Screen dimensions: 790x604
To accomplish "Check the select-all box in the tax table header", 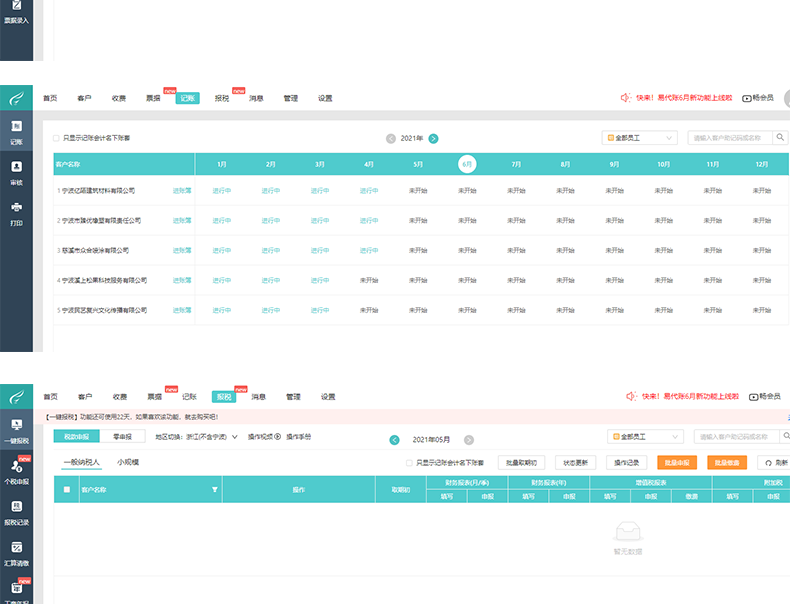I will 67,490.
